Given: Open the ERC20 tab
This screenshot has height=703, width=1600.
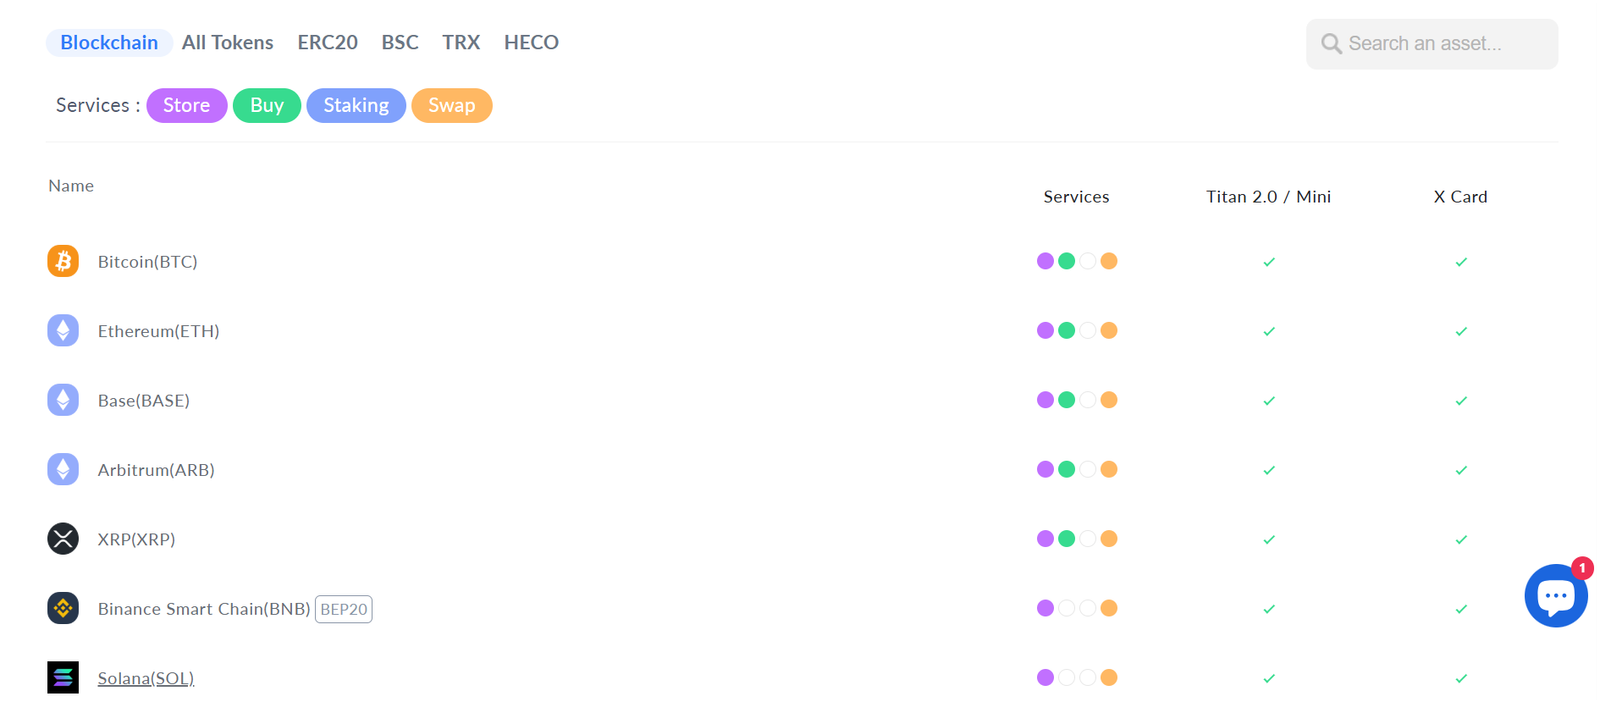Looking at the screenshot, I should pyautogui.click(x=327, y=42).
